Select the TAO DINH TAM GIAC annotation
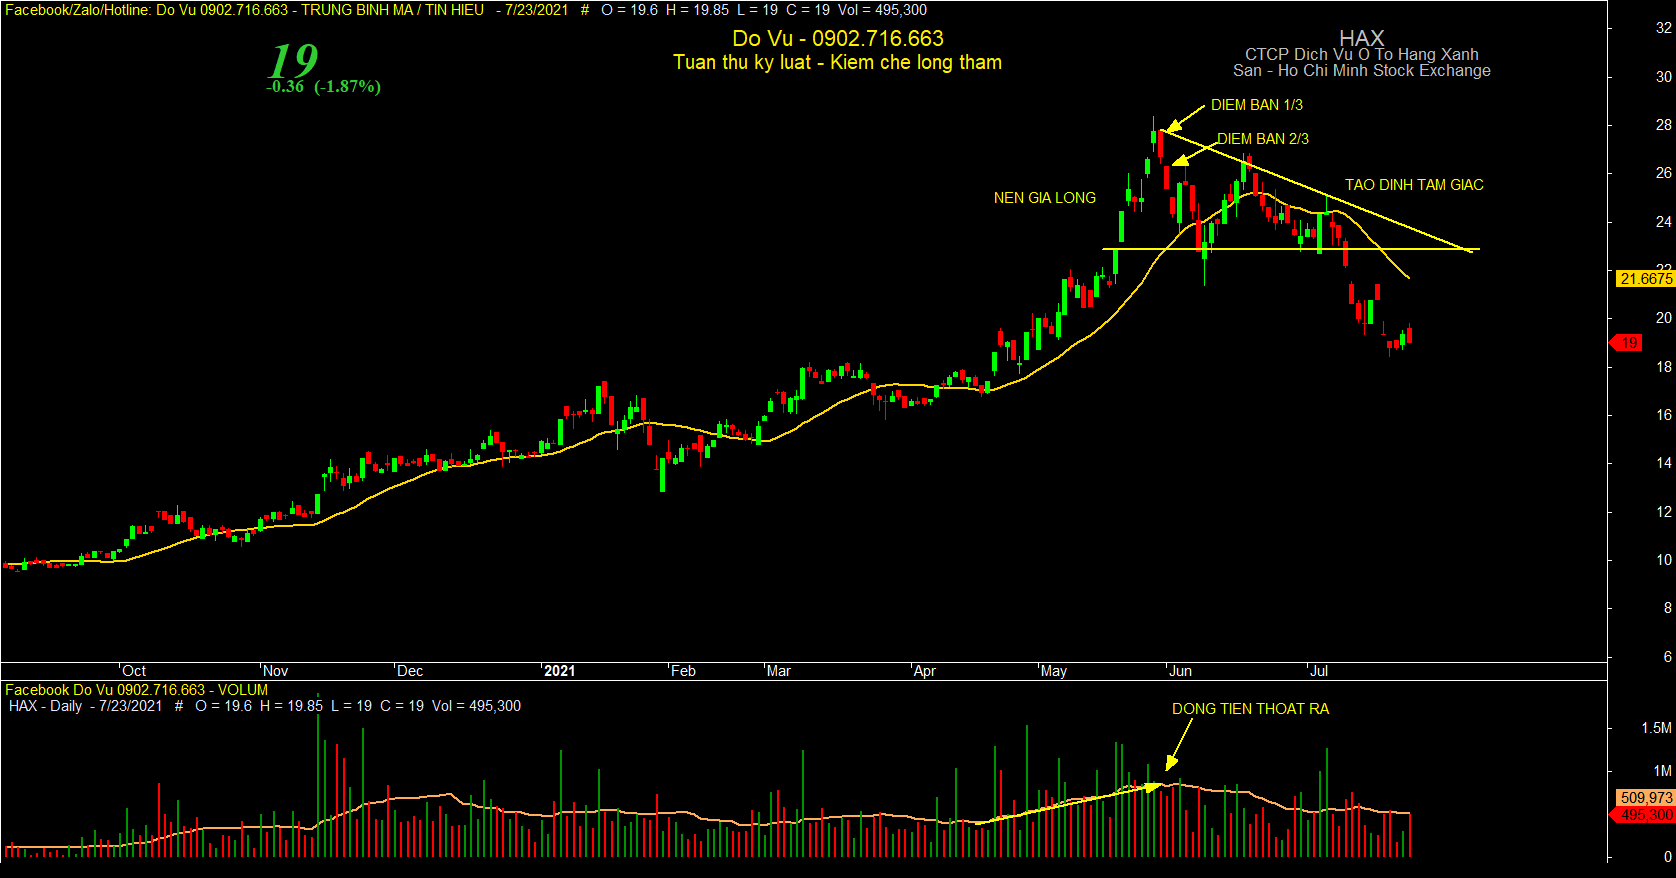Image resolution: width=1676 pixels, height=878 pixels. click(1414, 185)
